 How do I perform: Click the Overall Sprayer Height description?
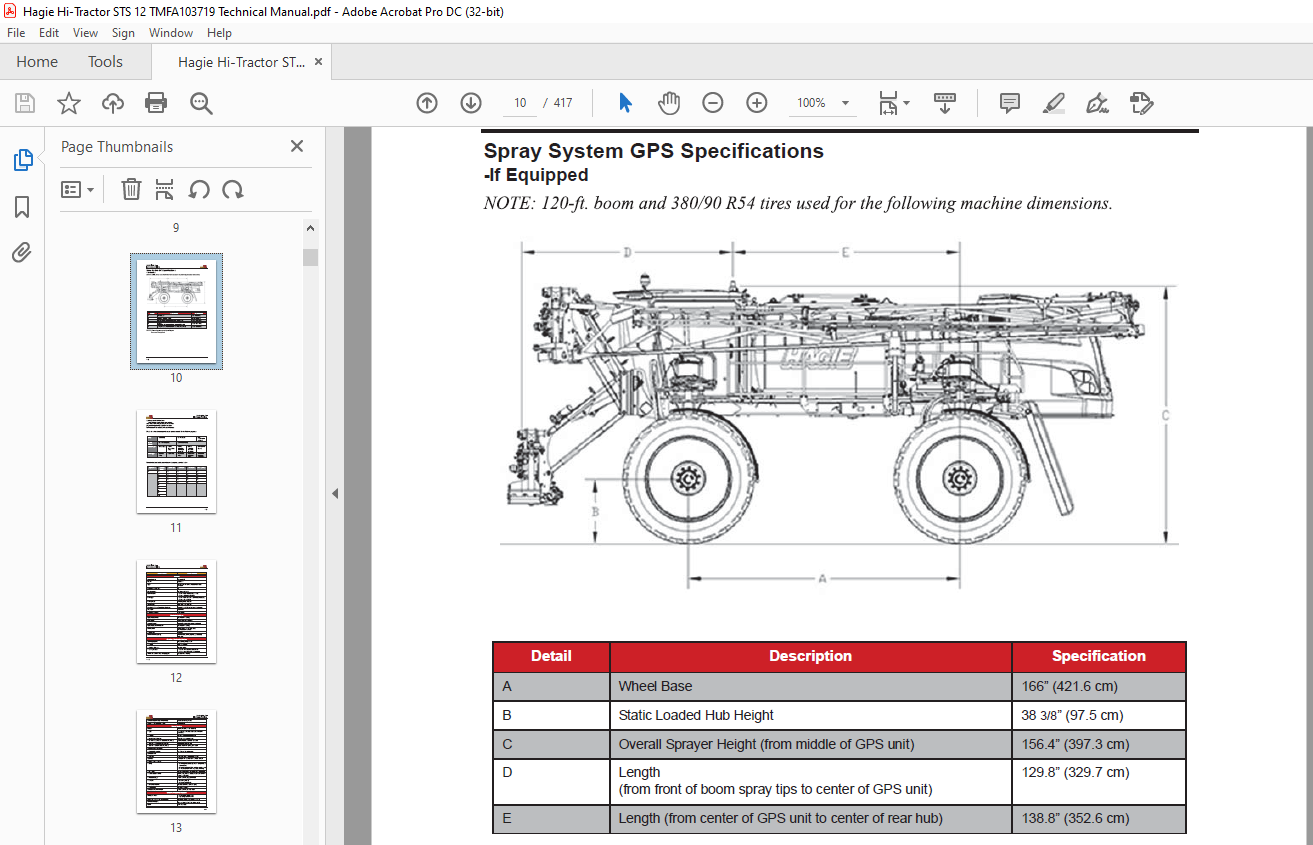point(811,744)
